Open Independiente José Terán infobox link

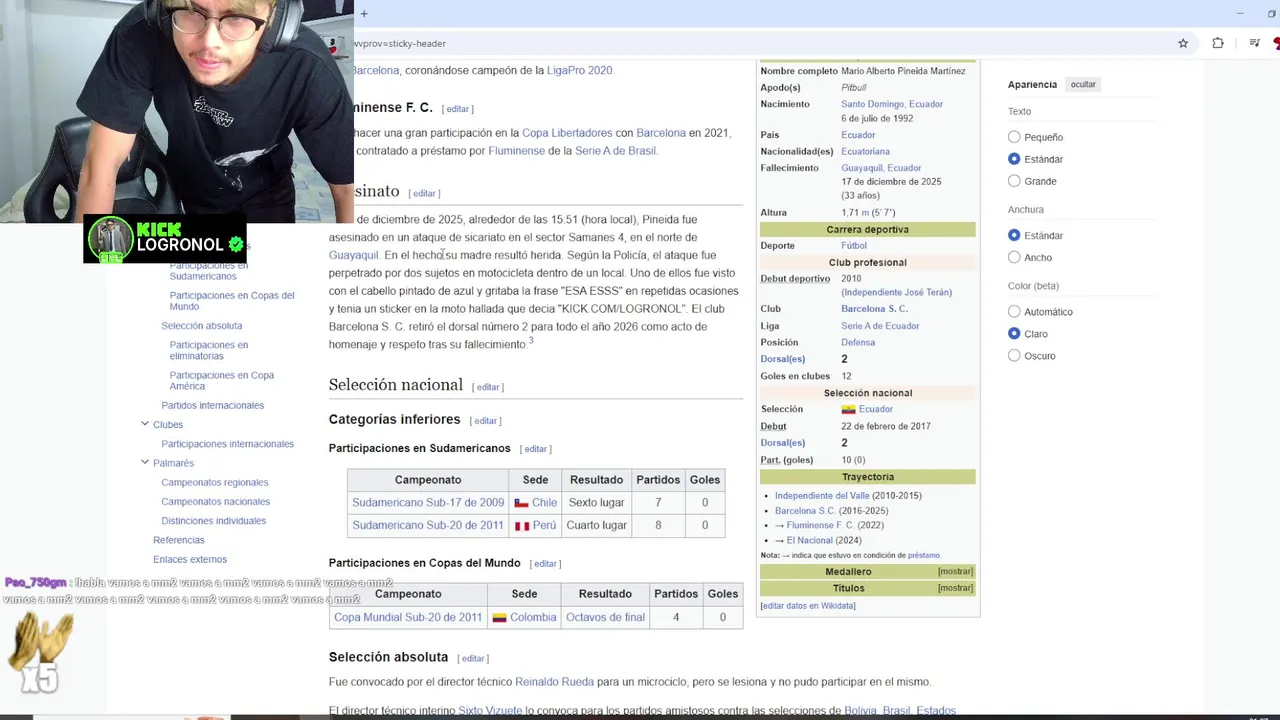[897, 293]
